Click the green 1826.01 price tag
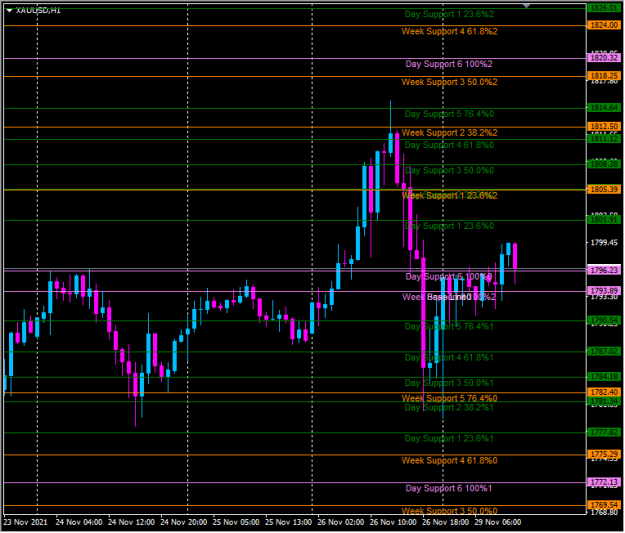625x533 pixels. 604,8
